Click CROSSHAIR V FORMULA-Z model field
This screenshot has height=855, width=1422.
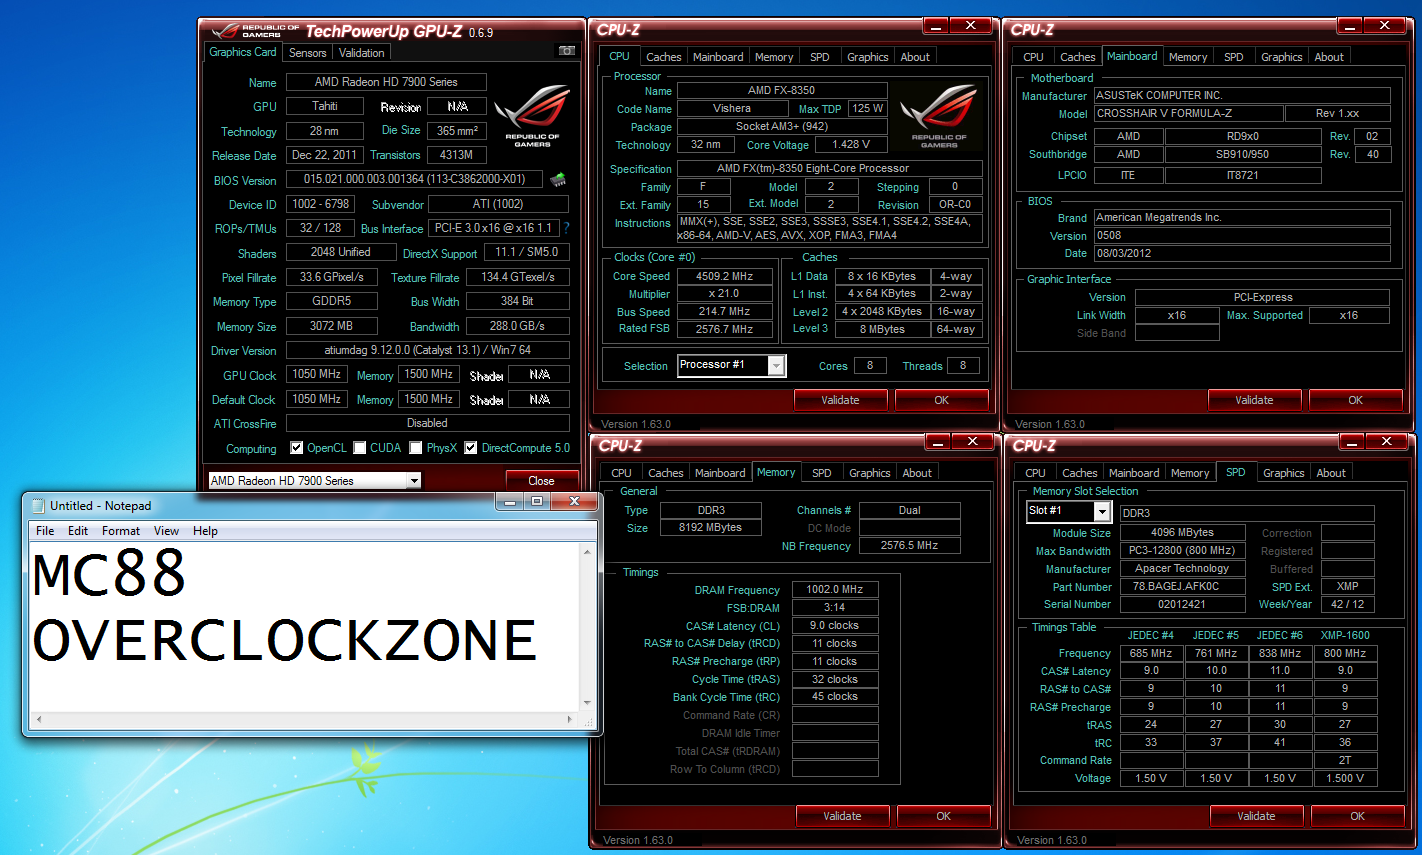pos(1188,114)
